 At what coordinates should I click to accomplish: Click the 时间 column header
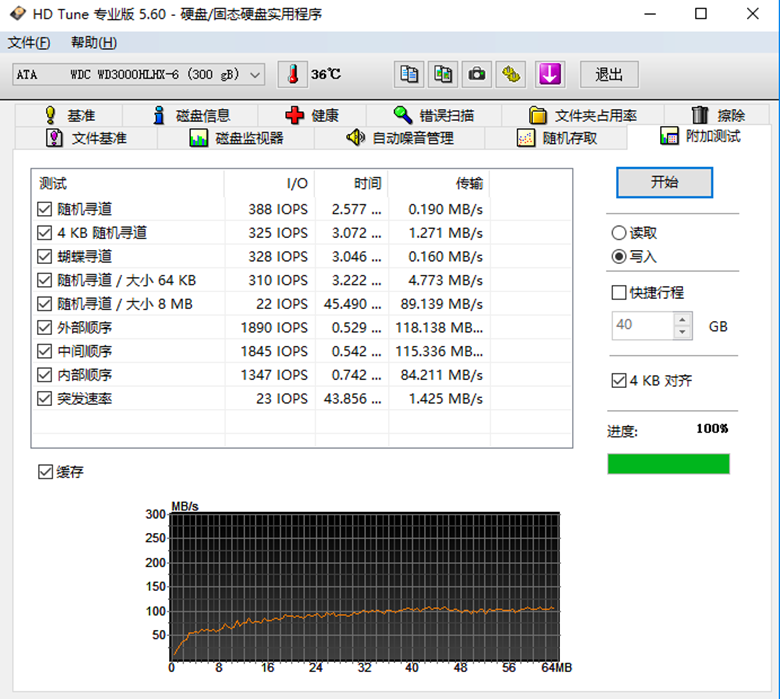point(352,184)
